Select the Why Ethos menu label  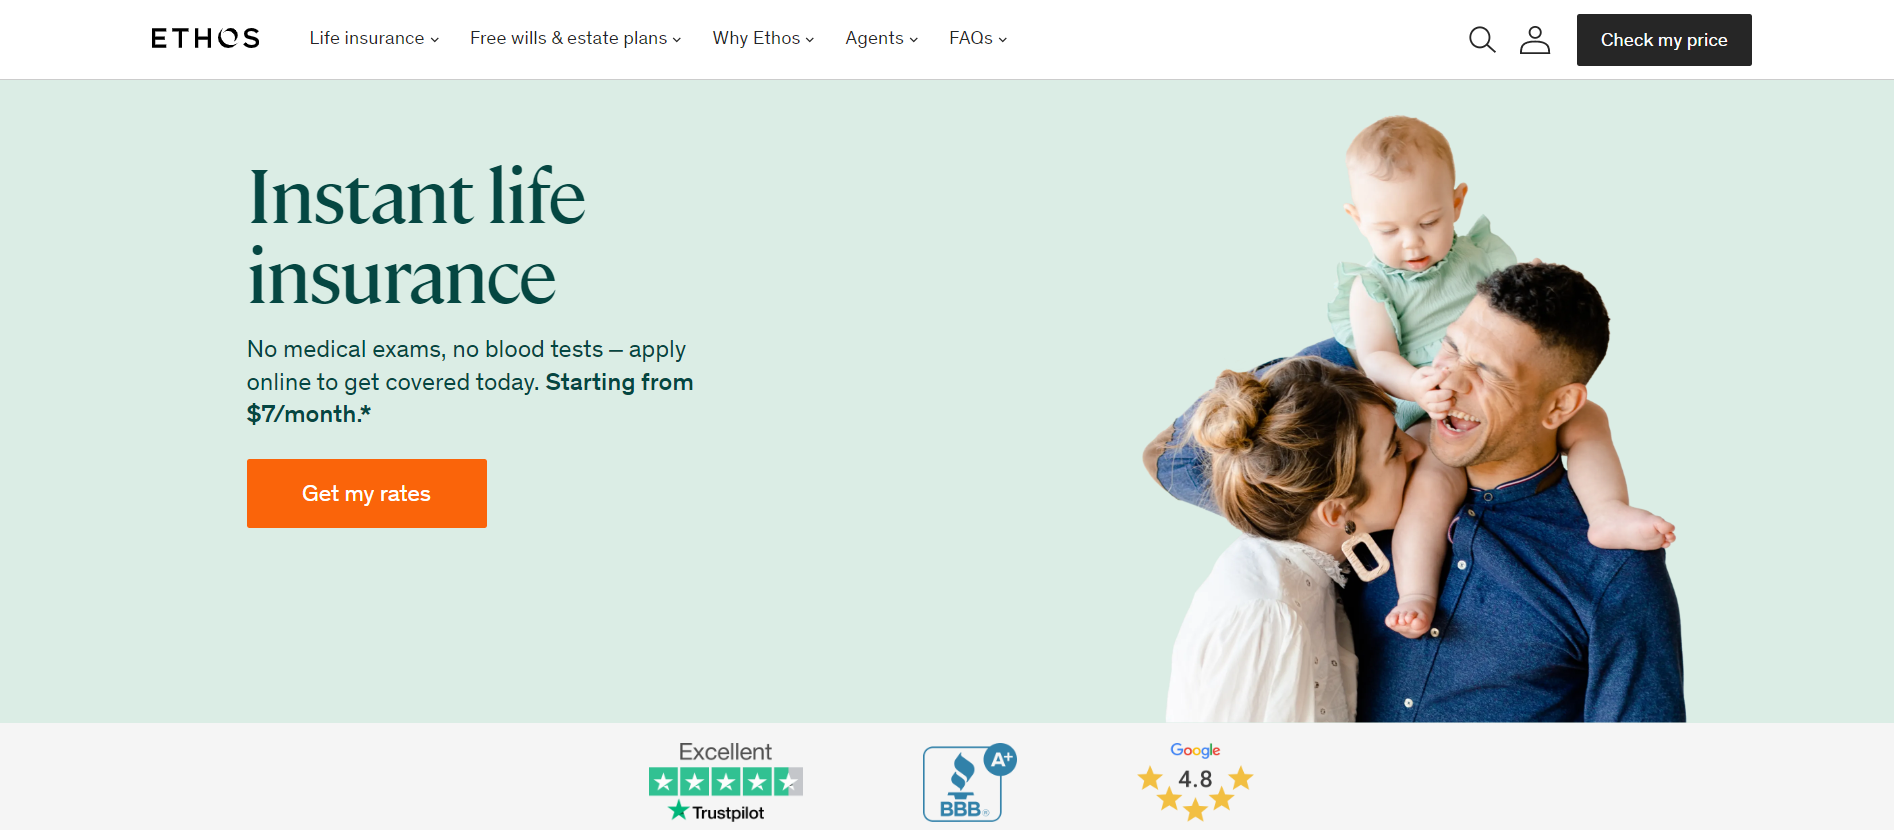tap(756, 38)
